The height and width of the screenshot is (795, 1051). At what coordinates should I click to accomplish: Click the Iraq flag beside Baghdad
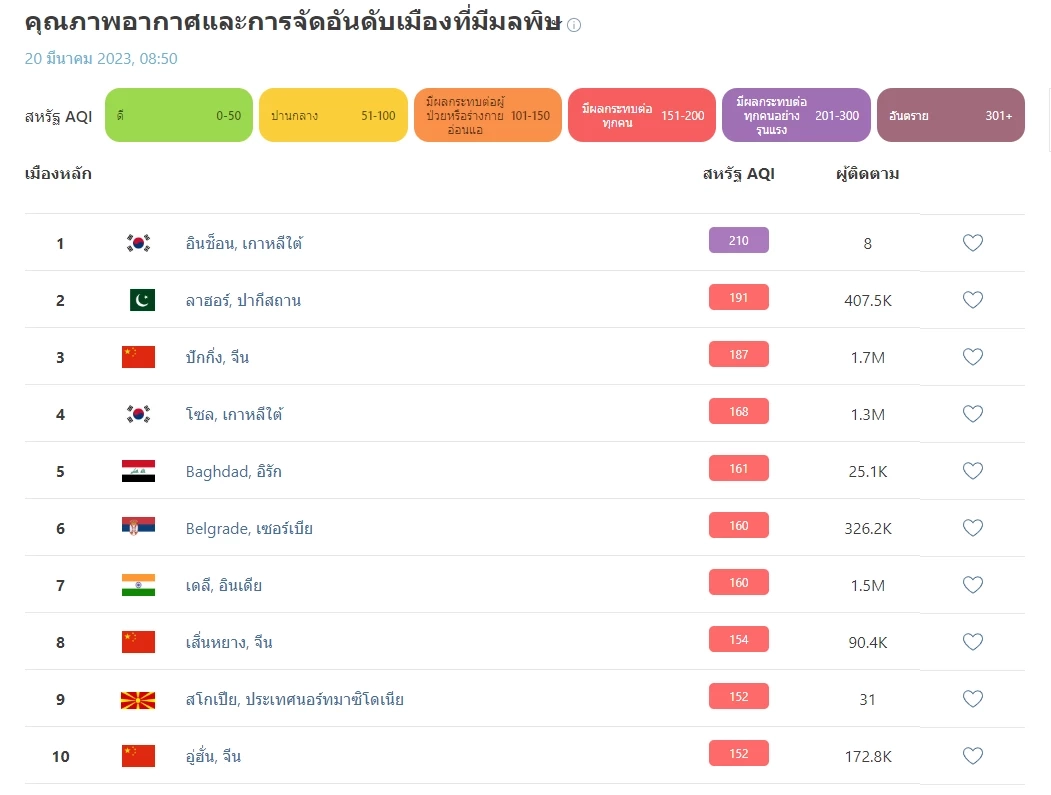137,470
